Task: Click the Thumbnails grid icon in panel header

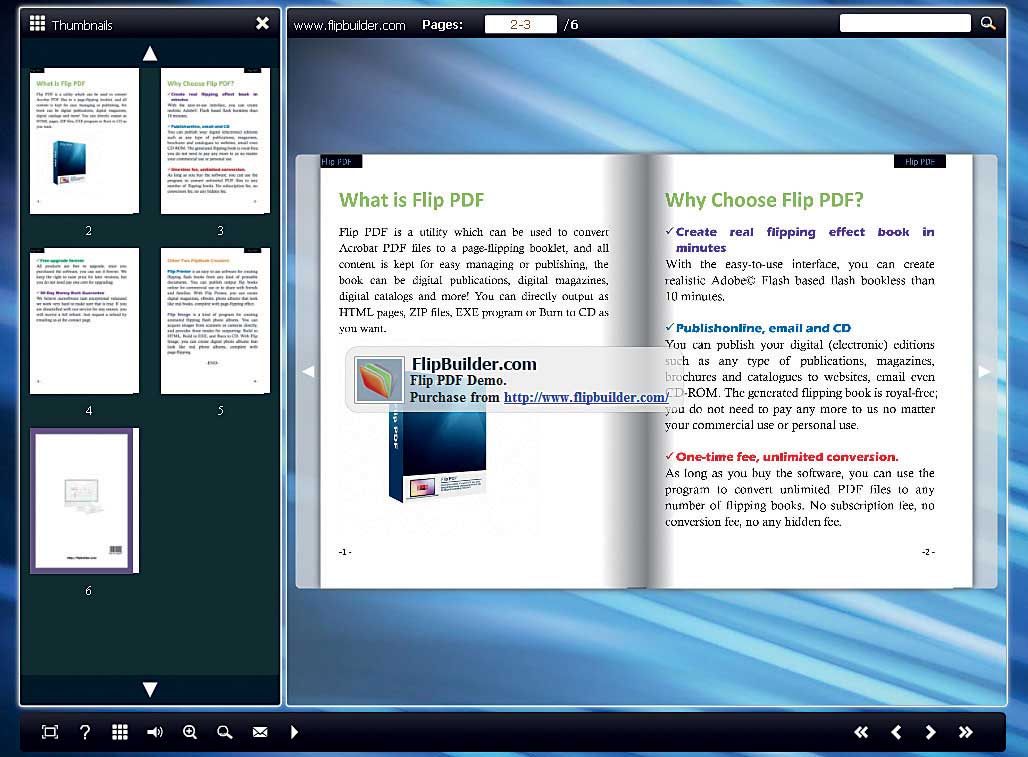Action: coord(37,24)
